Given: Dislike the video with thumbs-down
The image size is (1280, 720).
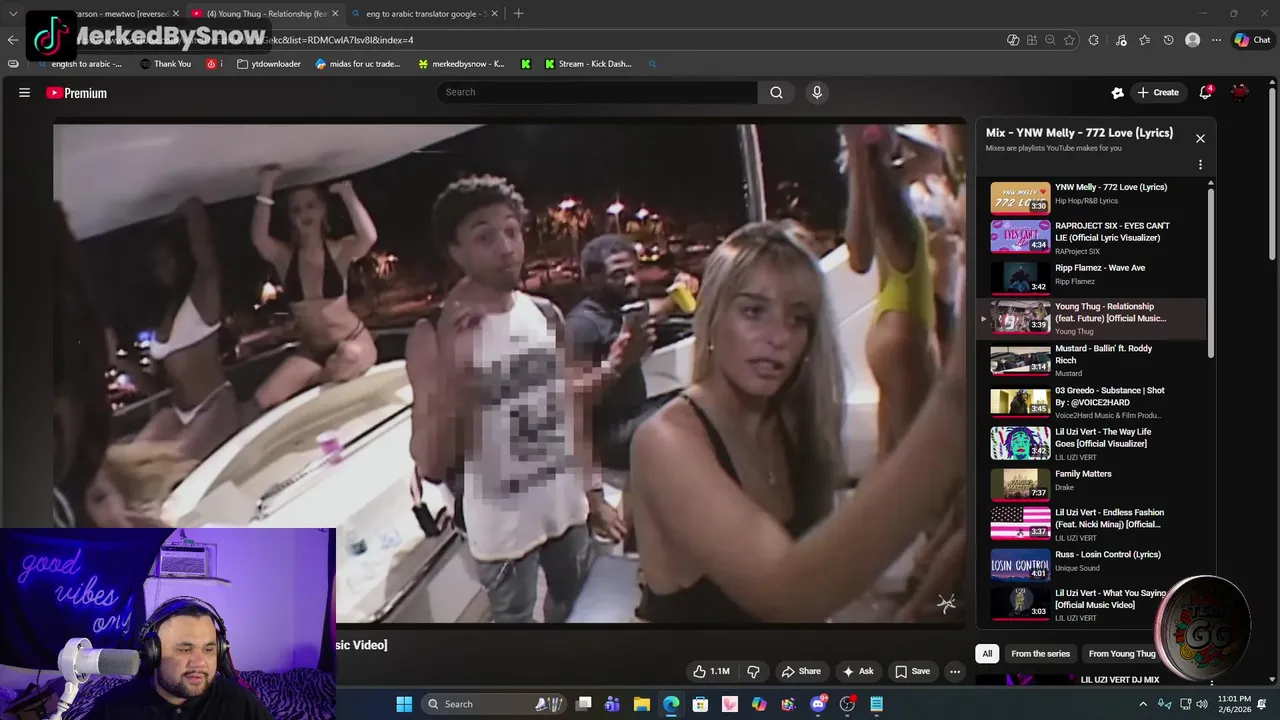Looking at the screenshot, I should click(753, 671).
